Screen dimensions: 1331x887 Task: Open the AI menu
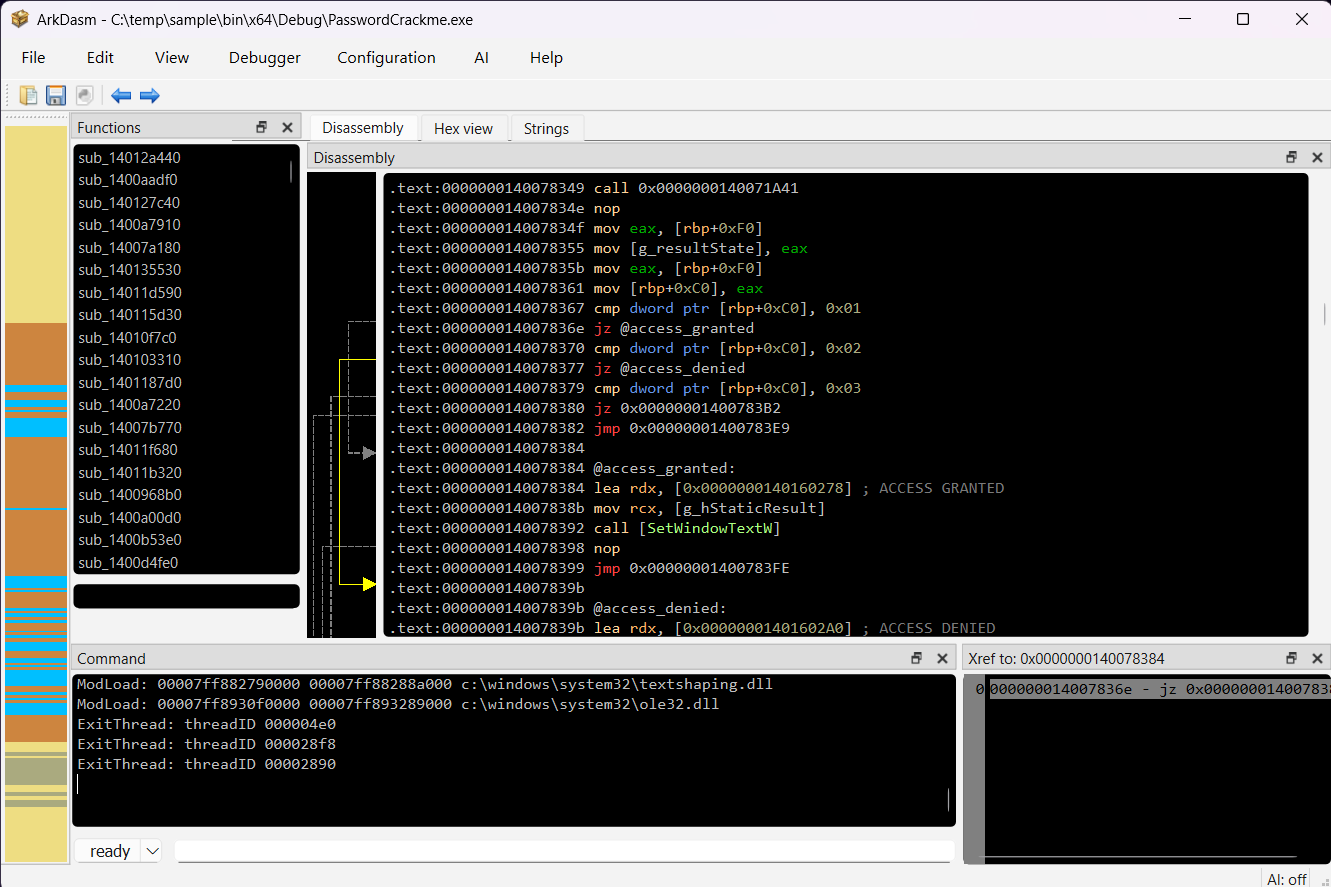pos(481,57)
